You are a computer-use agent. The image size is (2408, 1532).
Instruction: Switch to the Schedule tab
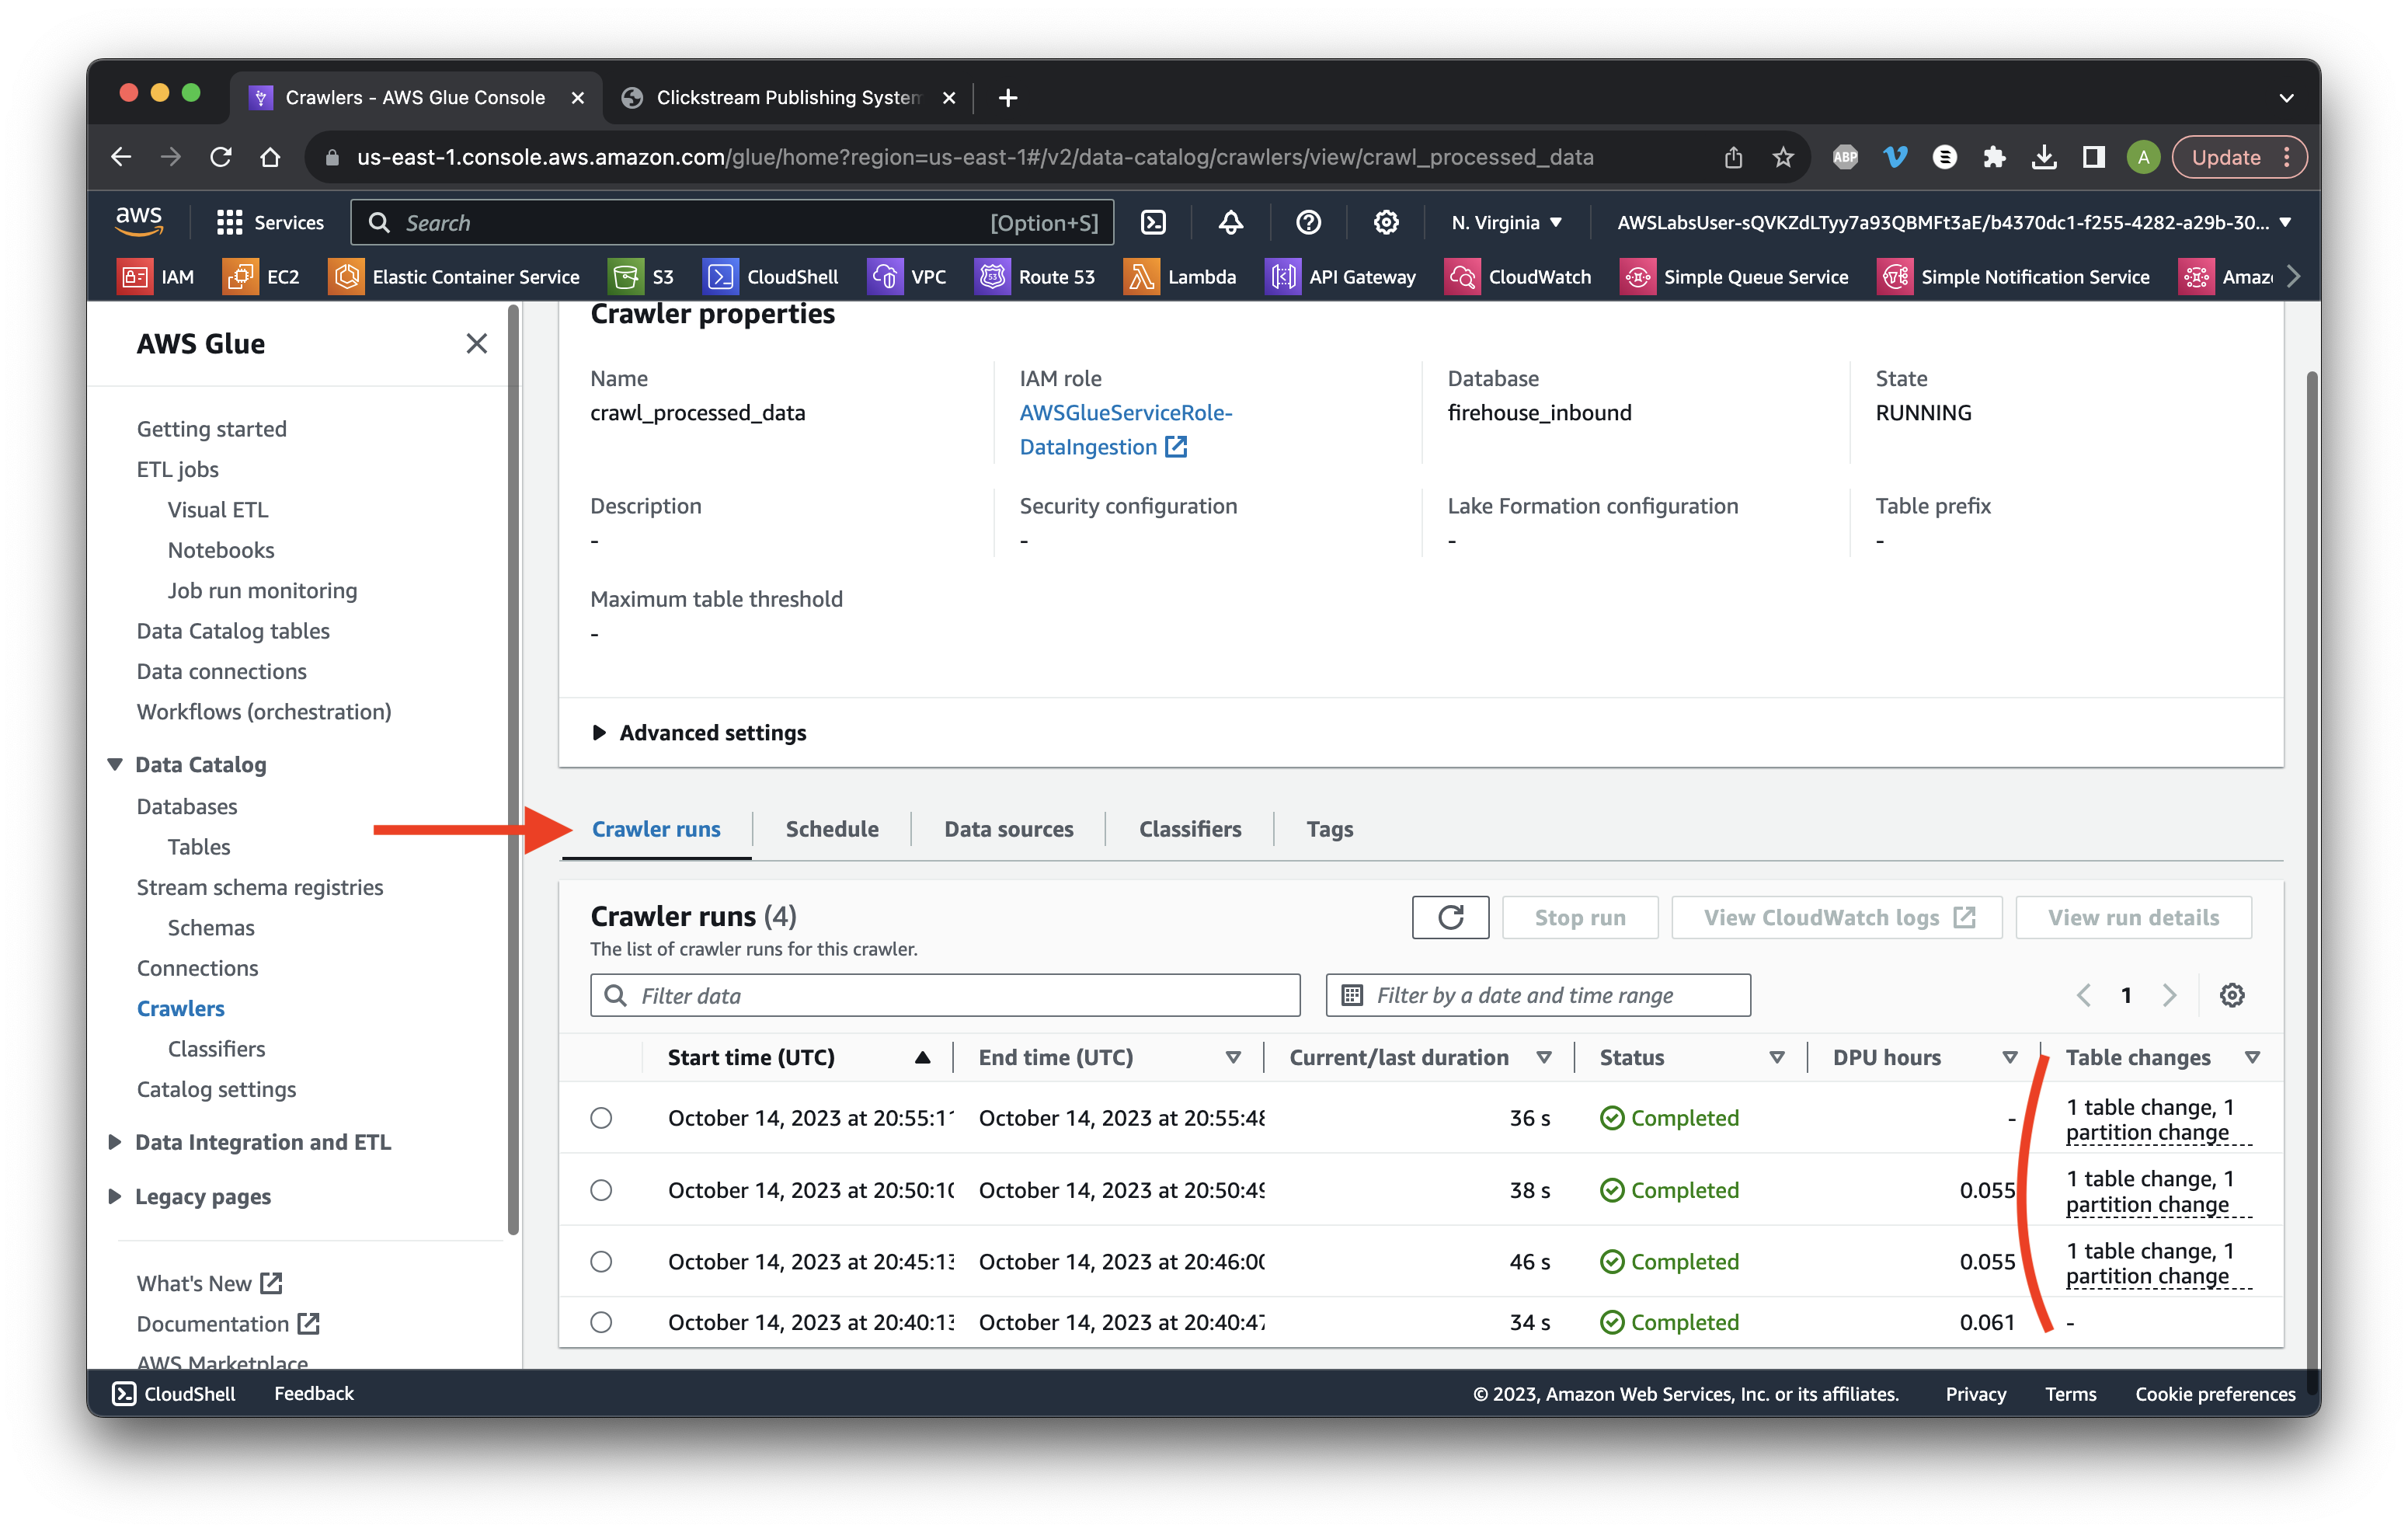(832, 829)
